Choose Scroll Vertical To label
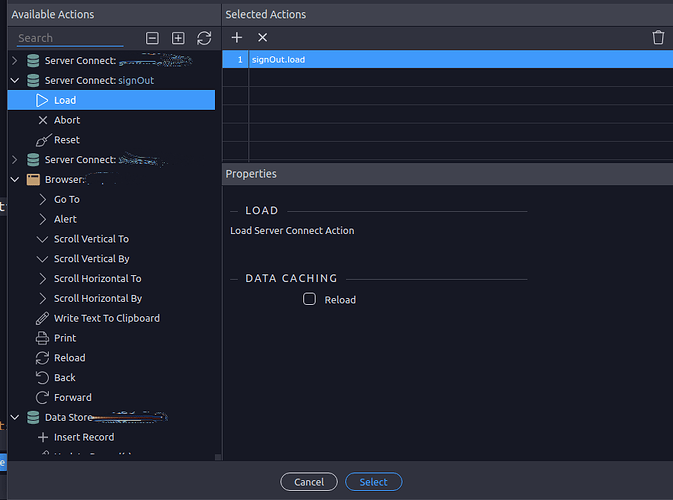Viewport: 673px width, 500px height. (x=91, y=239)
